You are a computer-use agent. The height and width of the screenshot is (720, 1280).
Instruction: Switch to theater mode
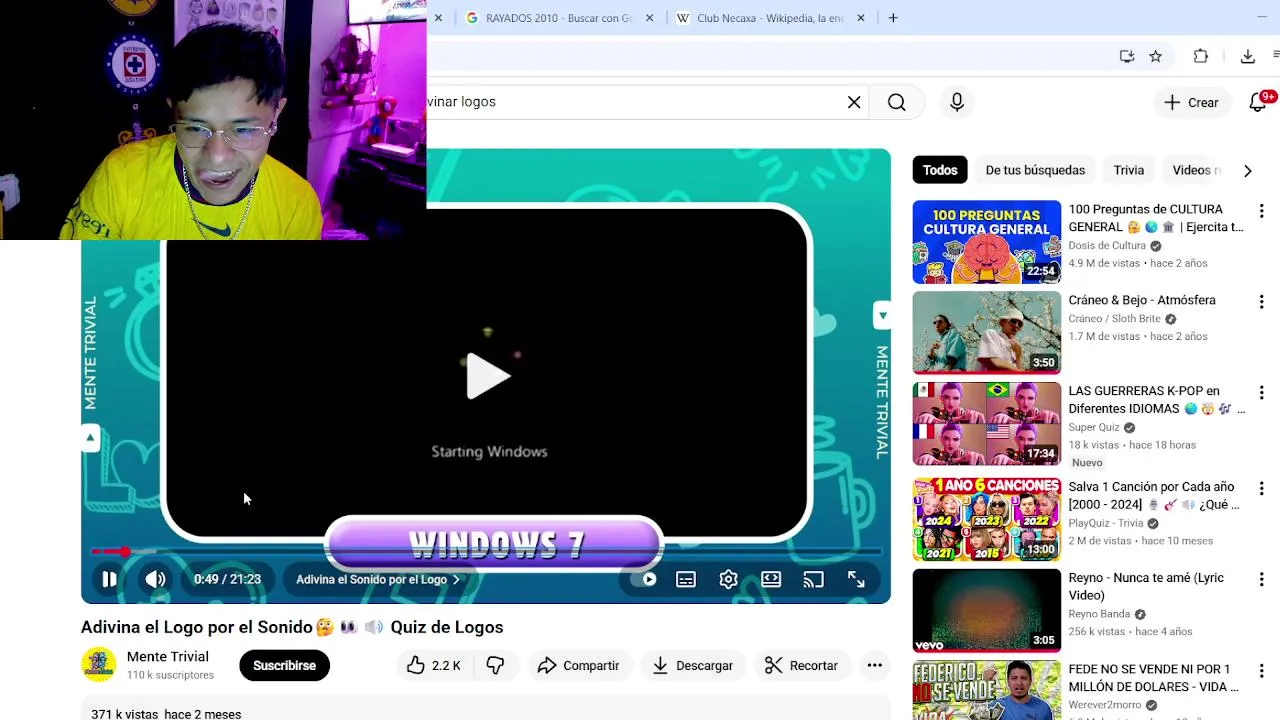pos(771,579)
